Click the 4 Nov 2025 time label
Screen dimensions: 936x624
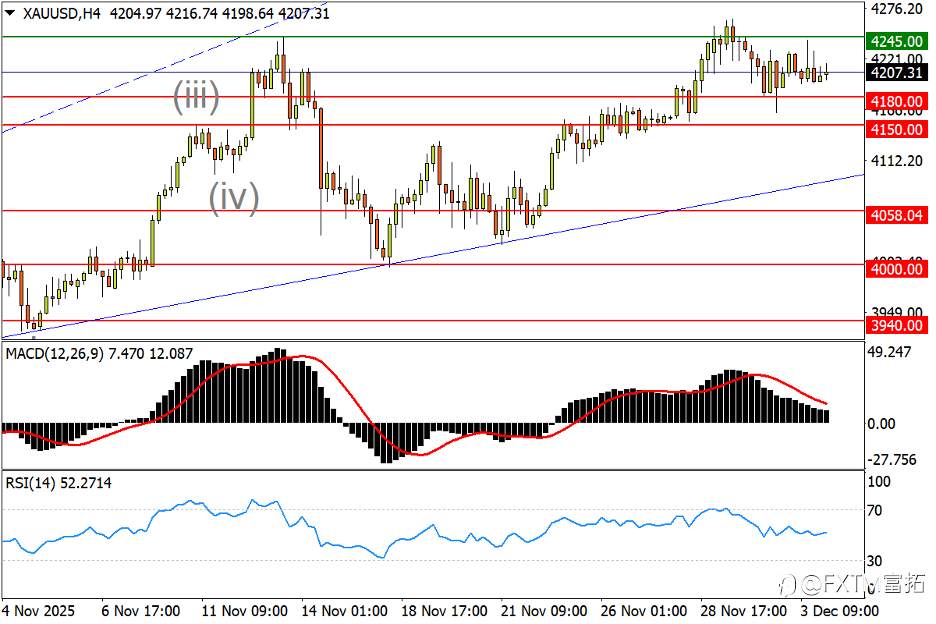click(38, 611)
